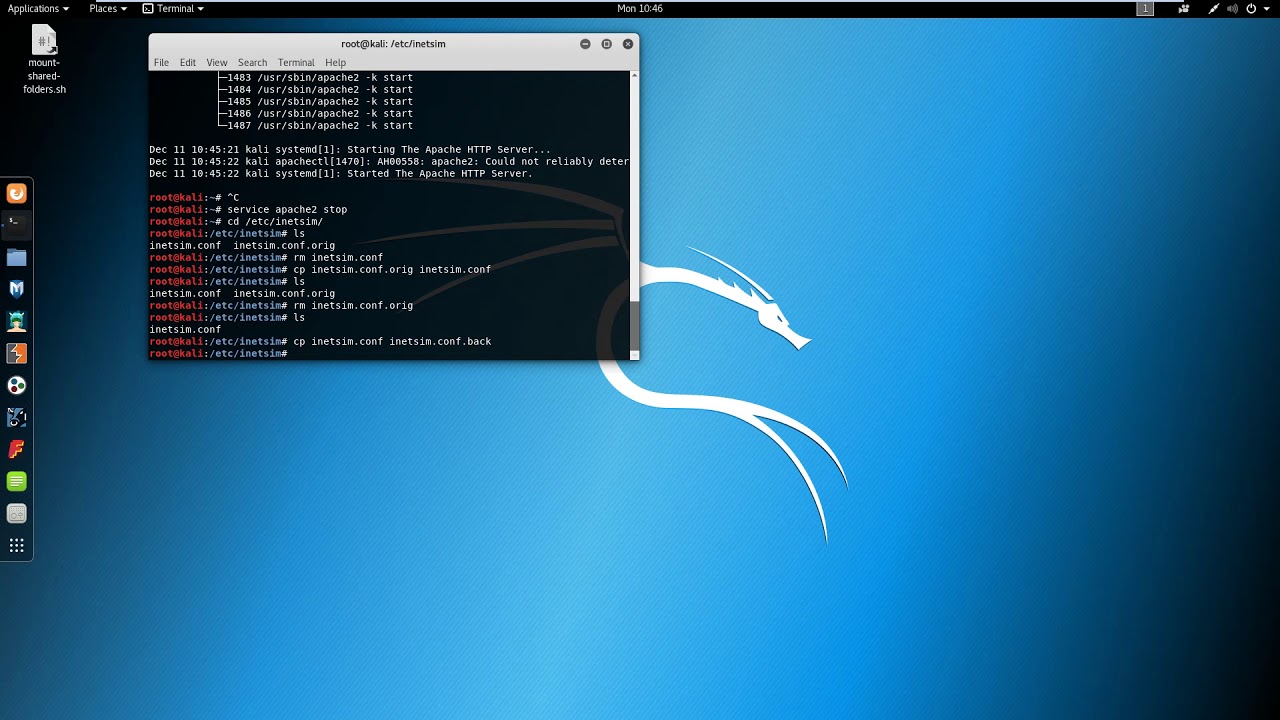The image size is (1280, 720).
Task: Launch Faraday red F icon in dock
Action: coord(16,450)
